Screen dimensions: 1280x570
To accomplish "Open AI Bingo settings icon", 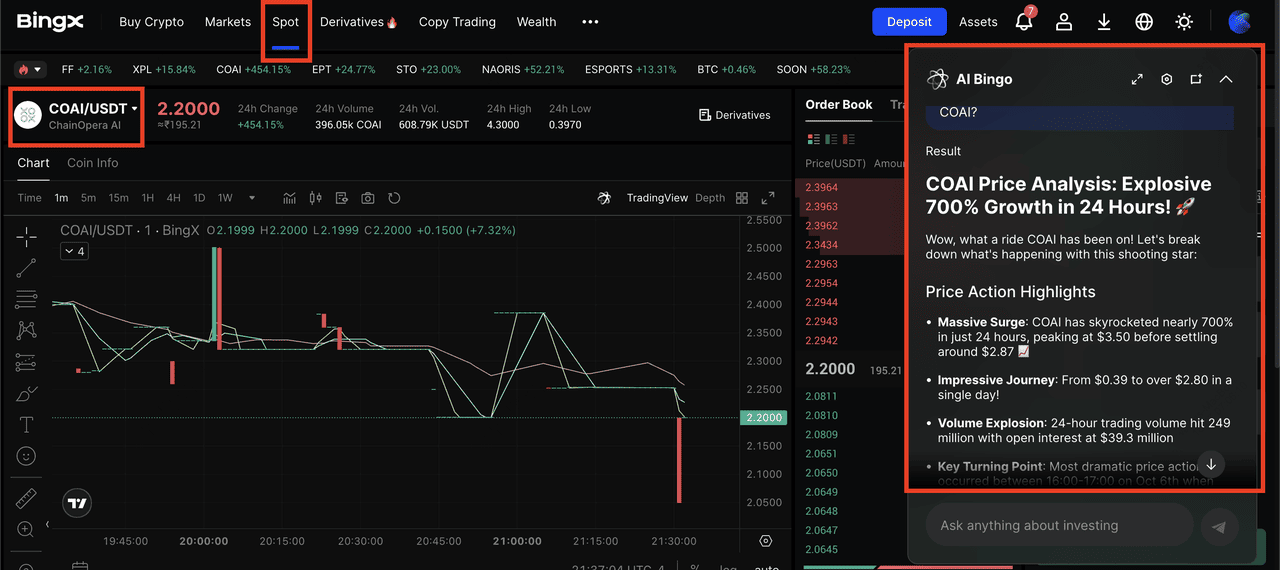I will click(x=1166, y=79).
